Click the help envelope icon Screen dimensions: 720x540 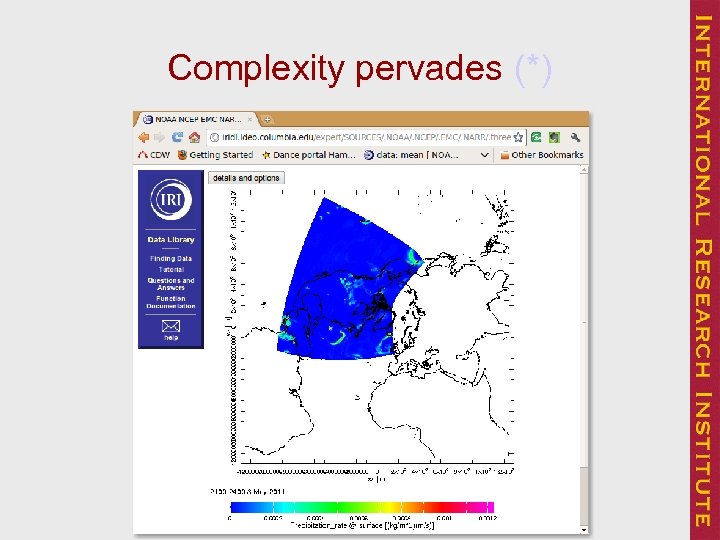171,326
